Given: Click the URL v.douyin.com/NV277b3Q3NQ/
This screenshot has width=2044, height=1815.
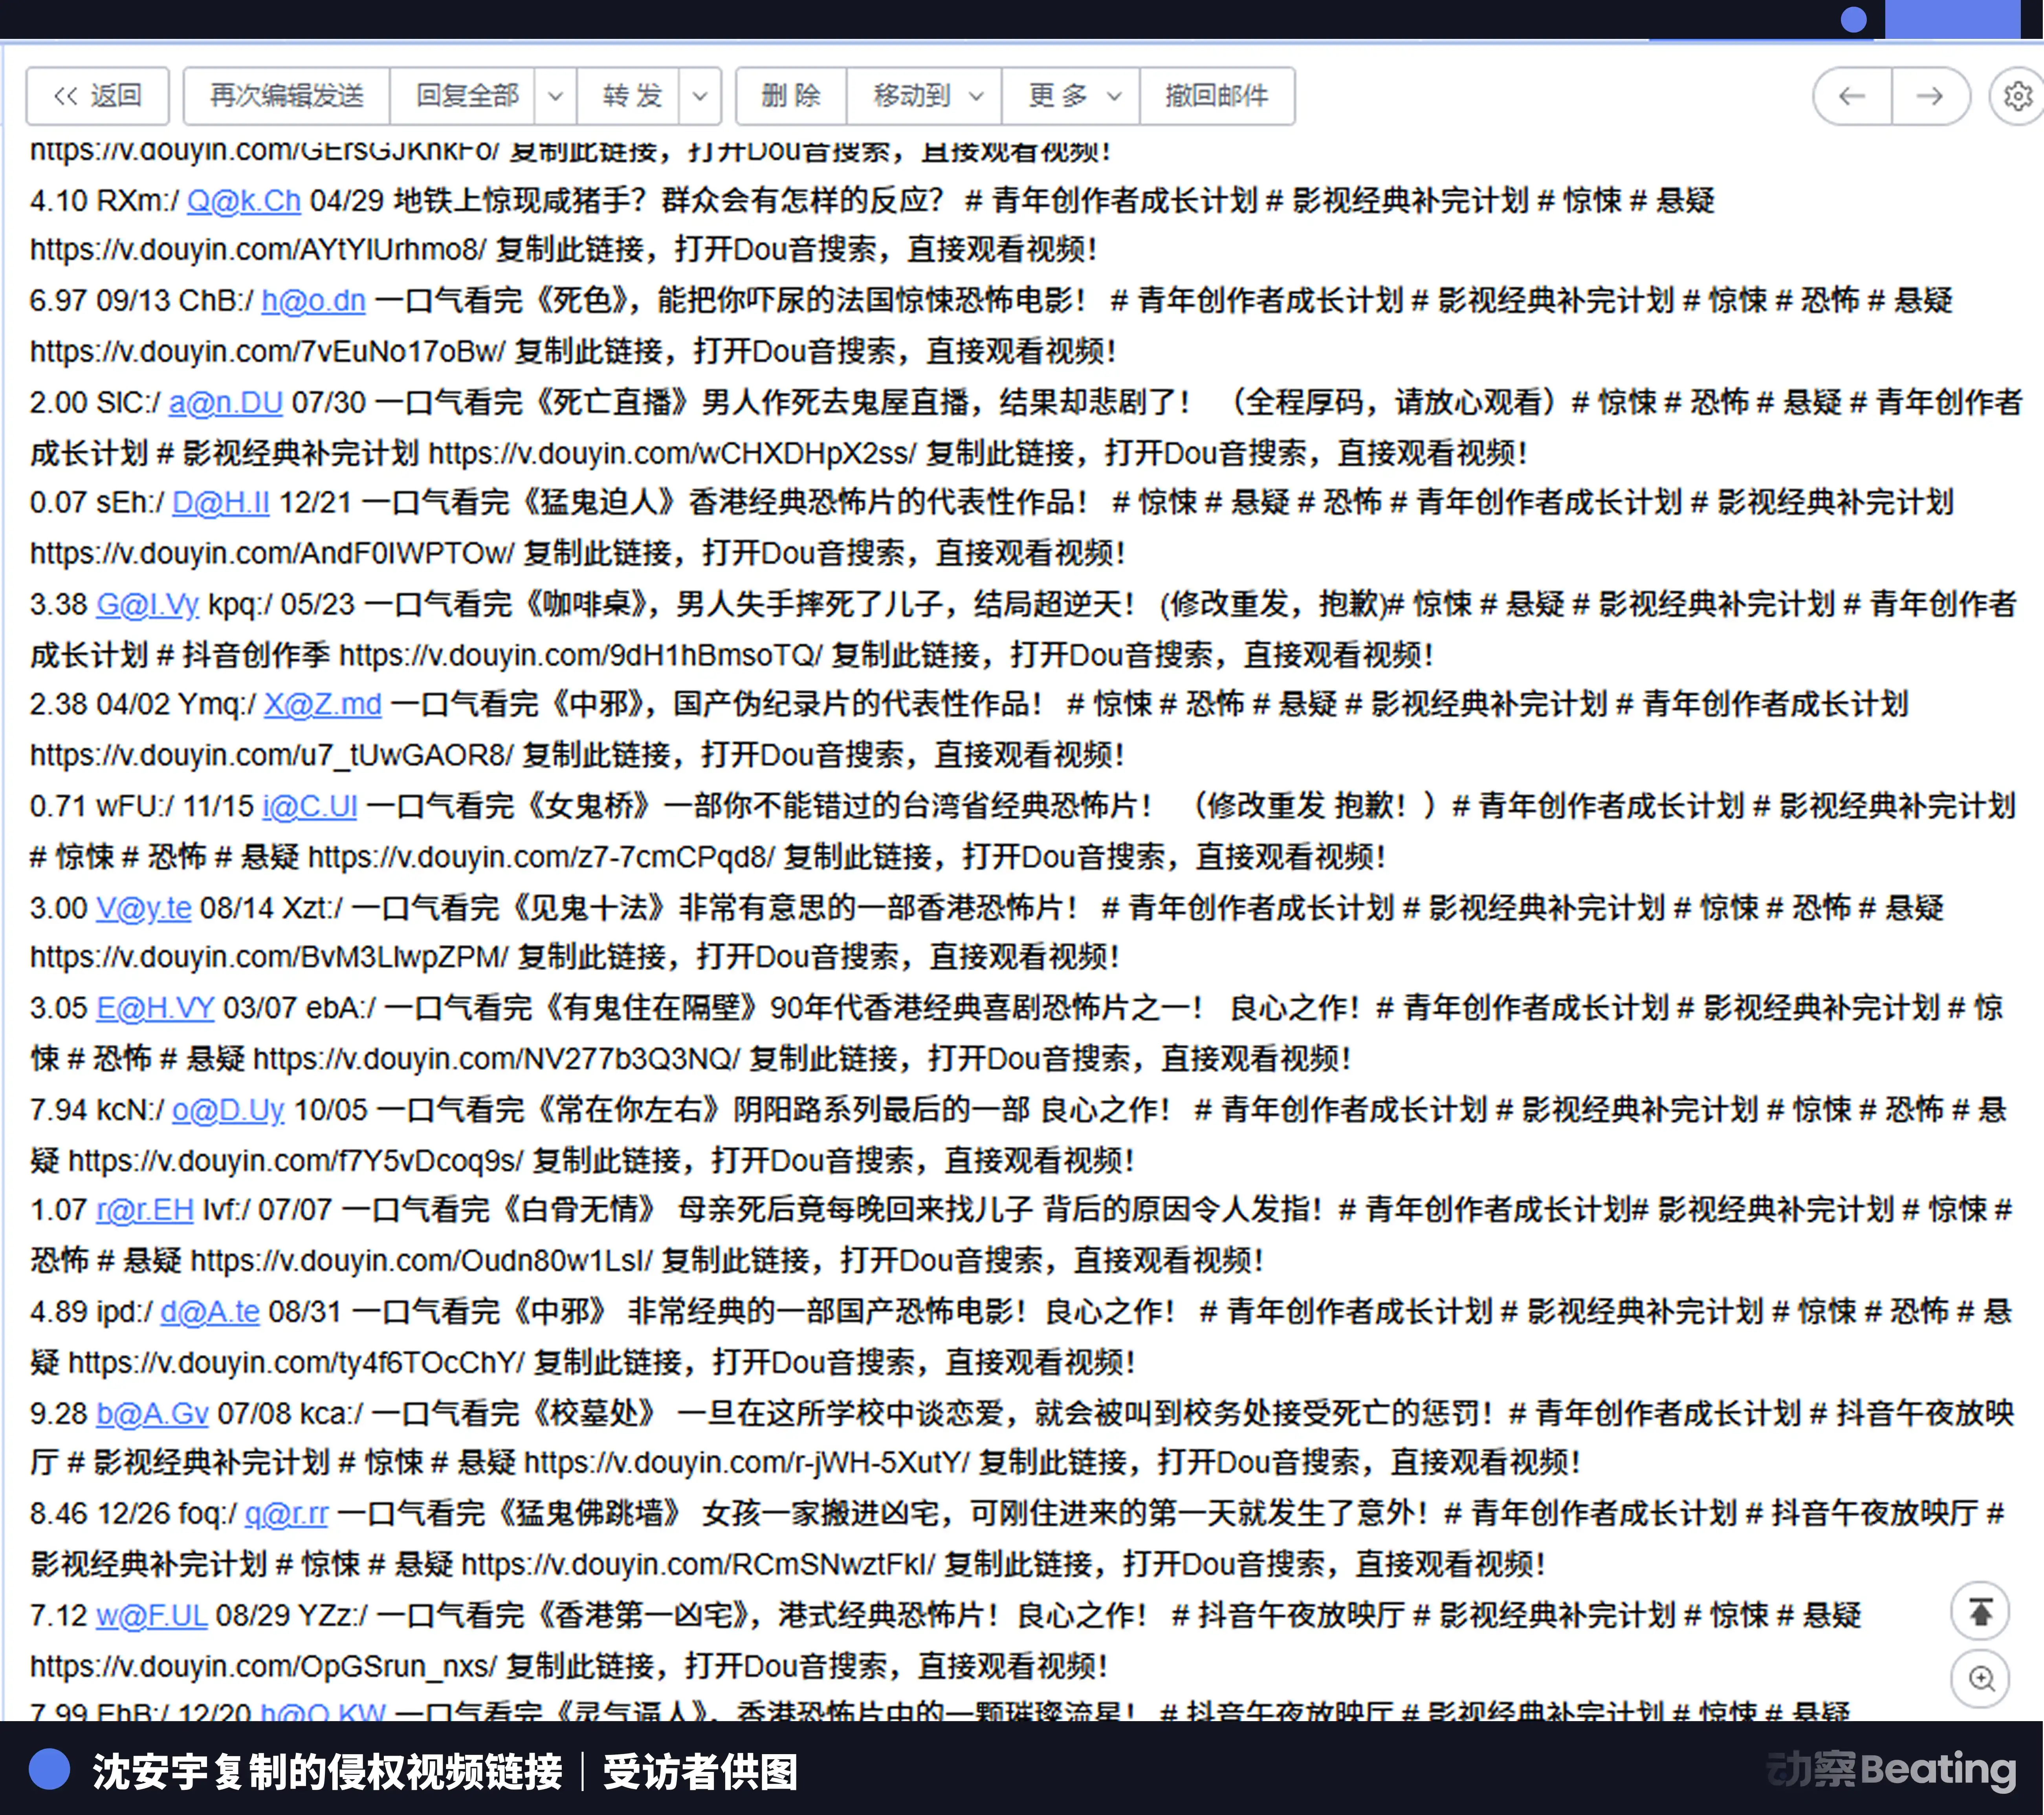Looking at the screenshot, I should pyautogui.click(x=497, y=1059).
